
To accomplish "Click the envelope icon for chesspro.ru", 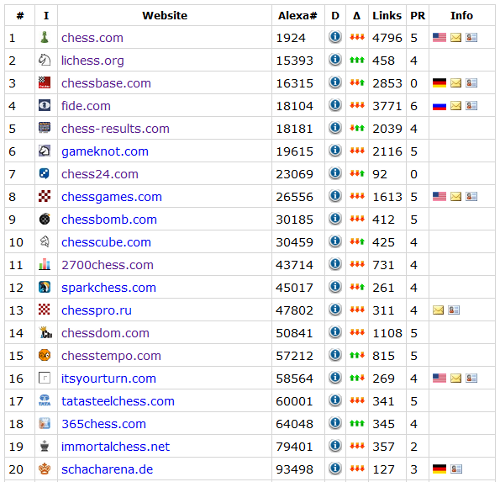I will coord(438,310).
